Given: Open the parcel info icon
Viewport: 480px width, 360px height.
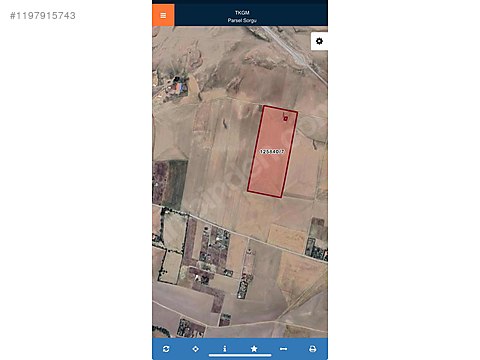Looking at the screenshot, I should tap(225, 349).
